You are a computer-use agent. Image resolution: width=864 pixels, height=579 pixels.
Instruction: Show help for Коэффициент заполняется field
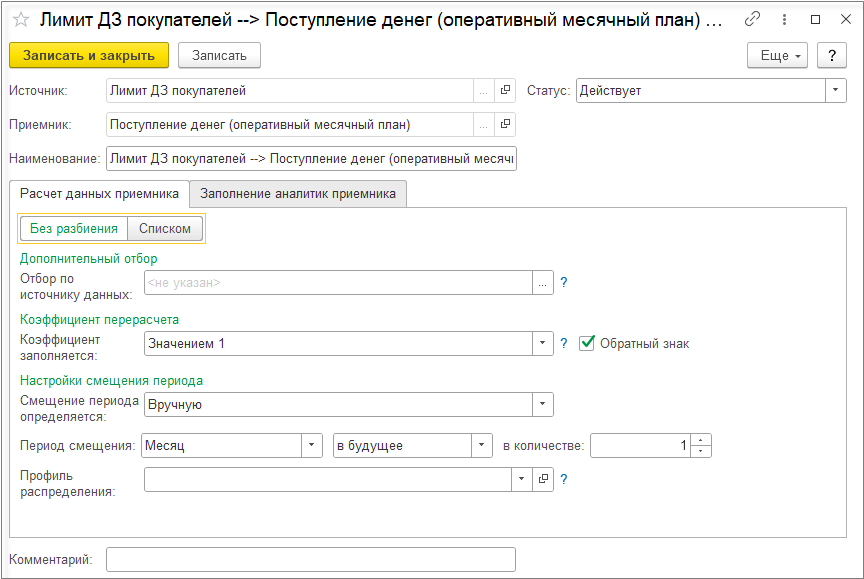pyautogui.click(x=564, y=344)
